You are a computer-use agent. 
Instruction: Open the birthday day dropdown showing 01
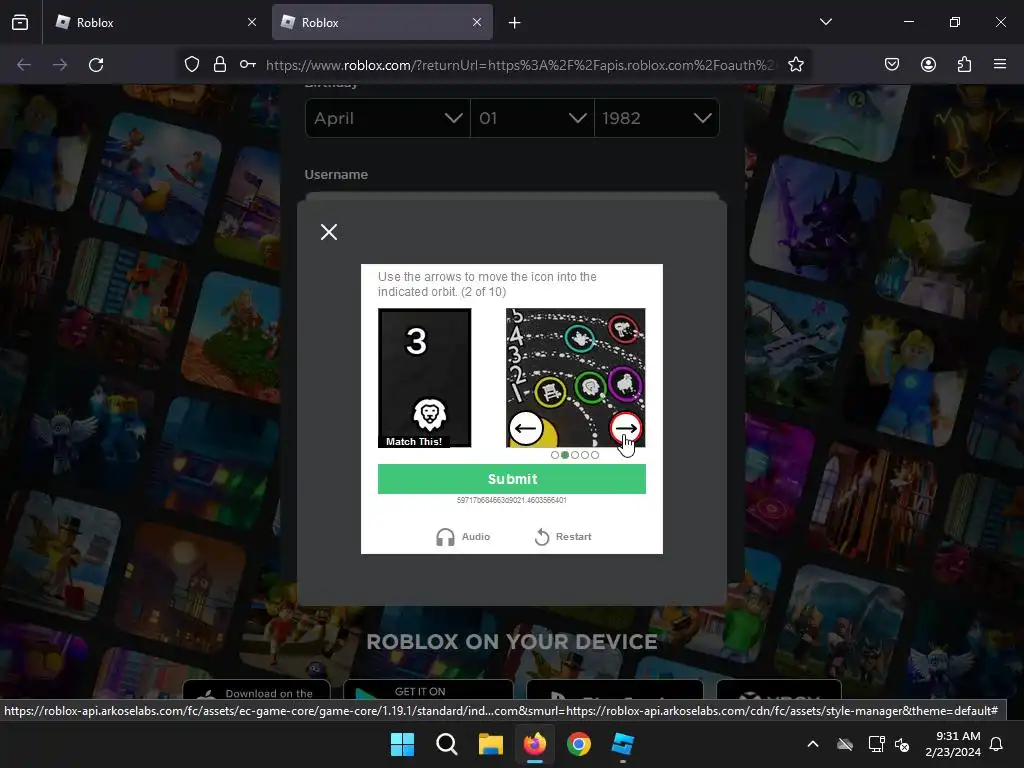coord(532,118)
